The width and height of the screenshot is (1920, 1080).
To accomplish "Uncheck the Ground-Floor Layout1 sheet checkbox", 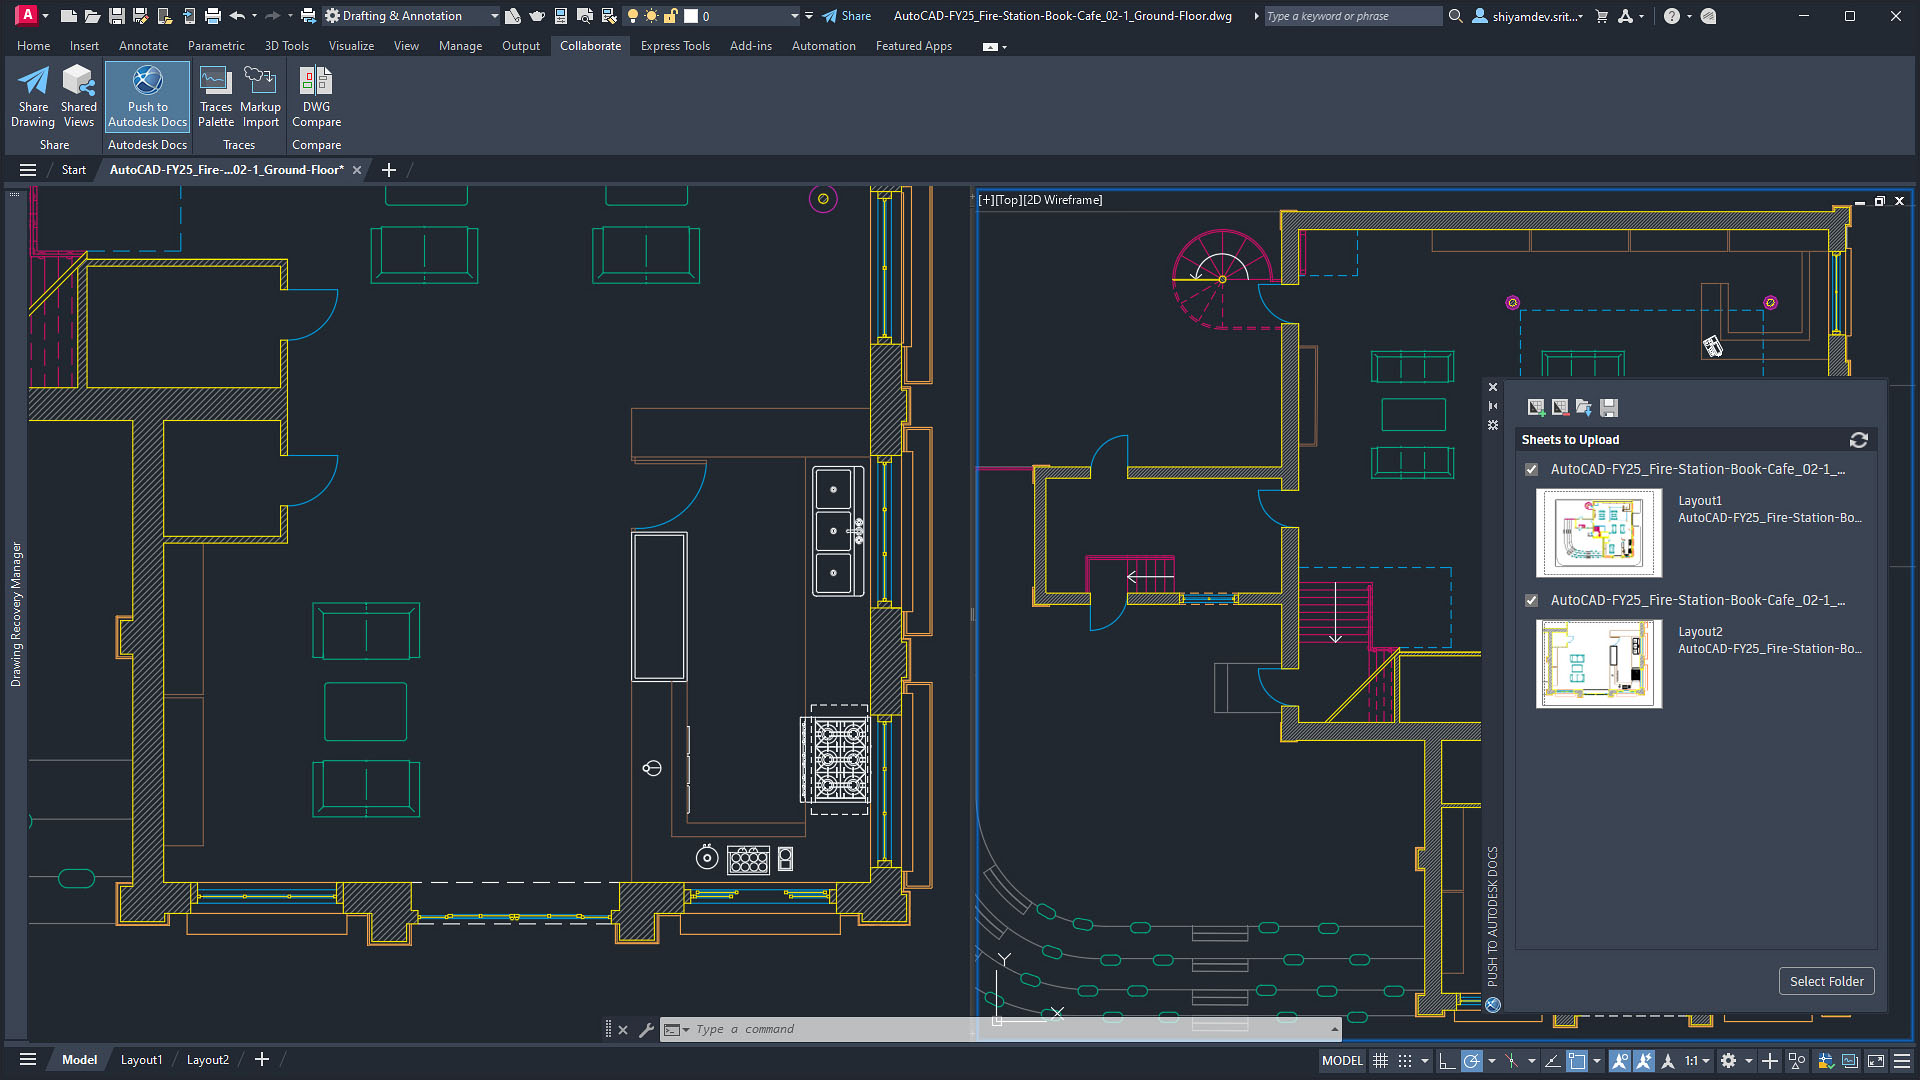I will [1531, 468].
